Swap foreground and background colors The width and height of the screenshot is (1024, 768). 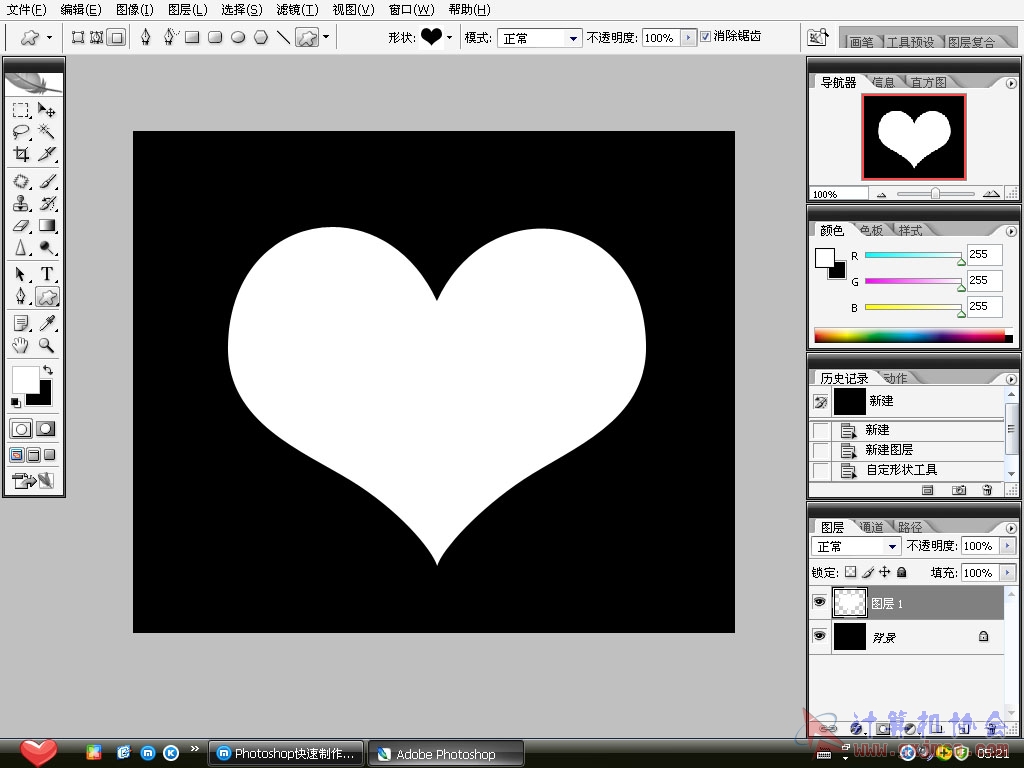[48, 370]
